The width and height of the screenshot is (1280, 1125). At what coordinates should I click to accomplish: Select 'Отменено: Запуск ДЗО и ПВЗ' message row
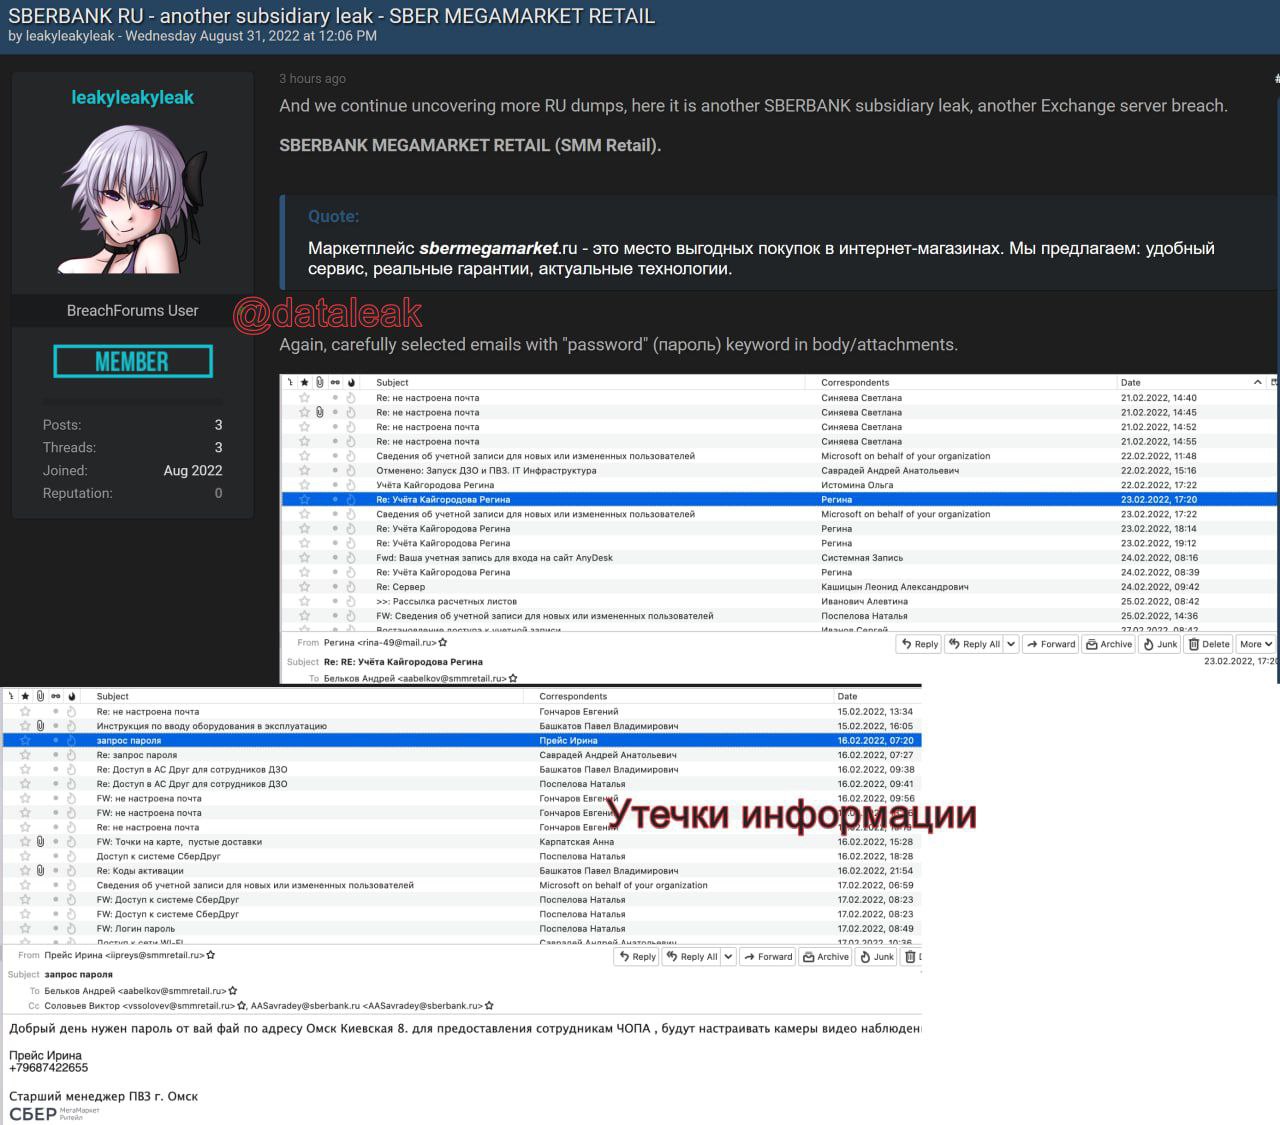point(778,470)
